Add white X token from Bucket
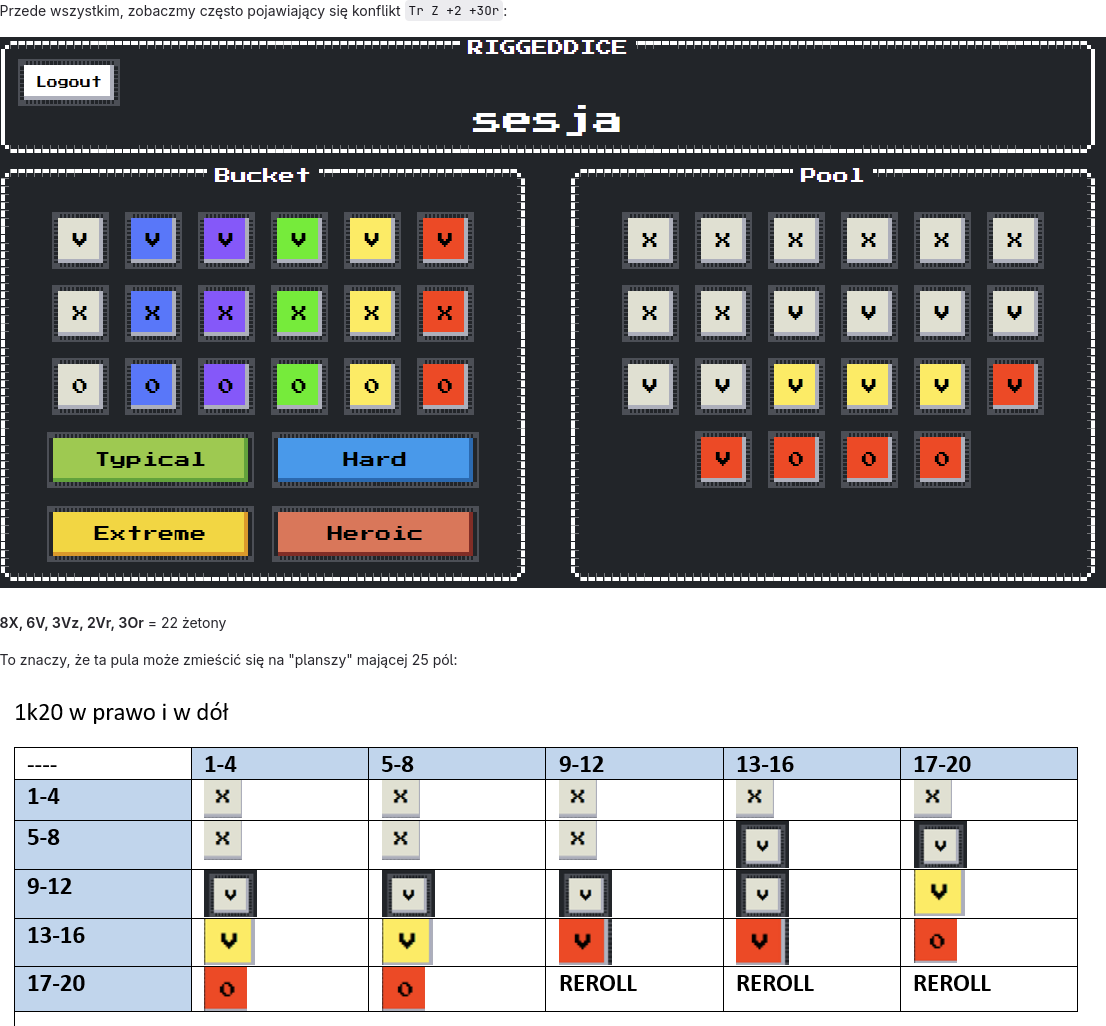Viewport: 1106px width, 1026px height. click(80, 313)
